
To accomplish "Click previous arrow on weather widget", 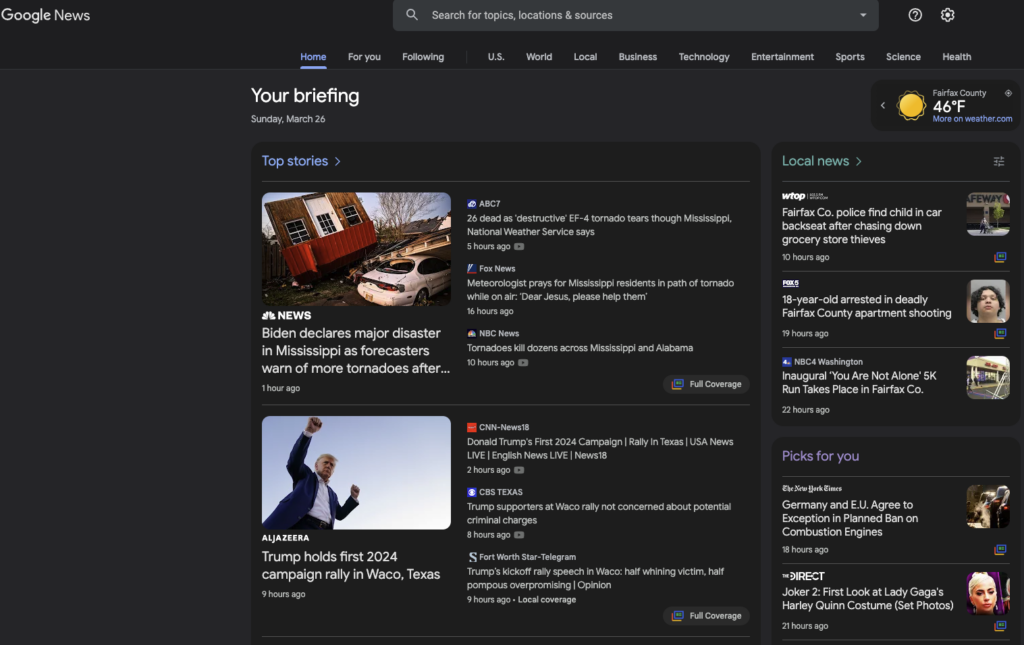I will click(883, 105).
